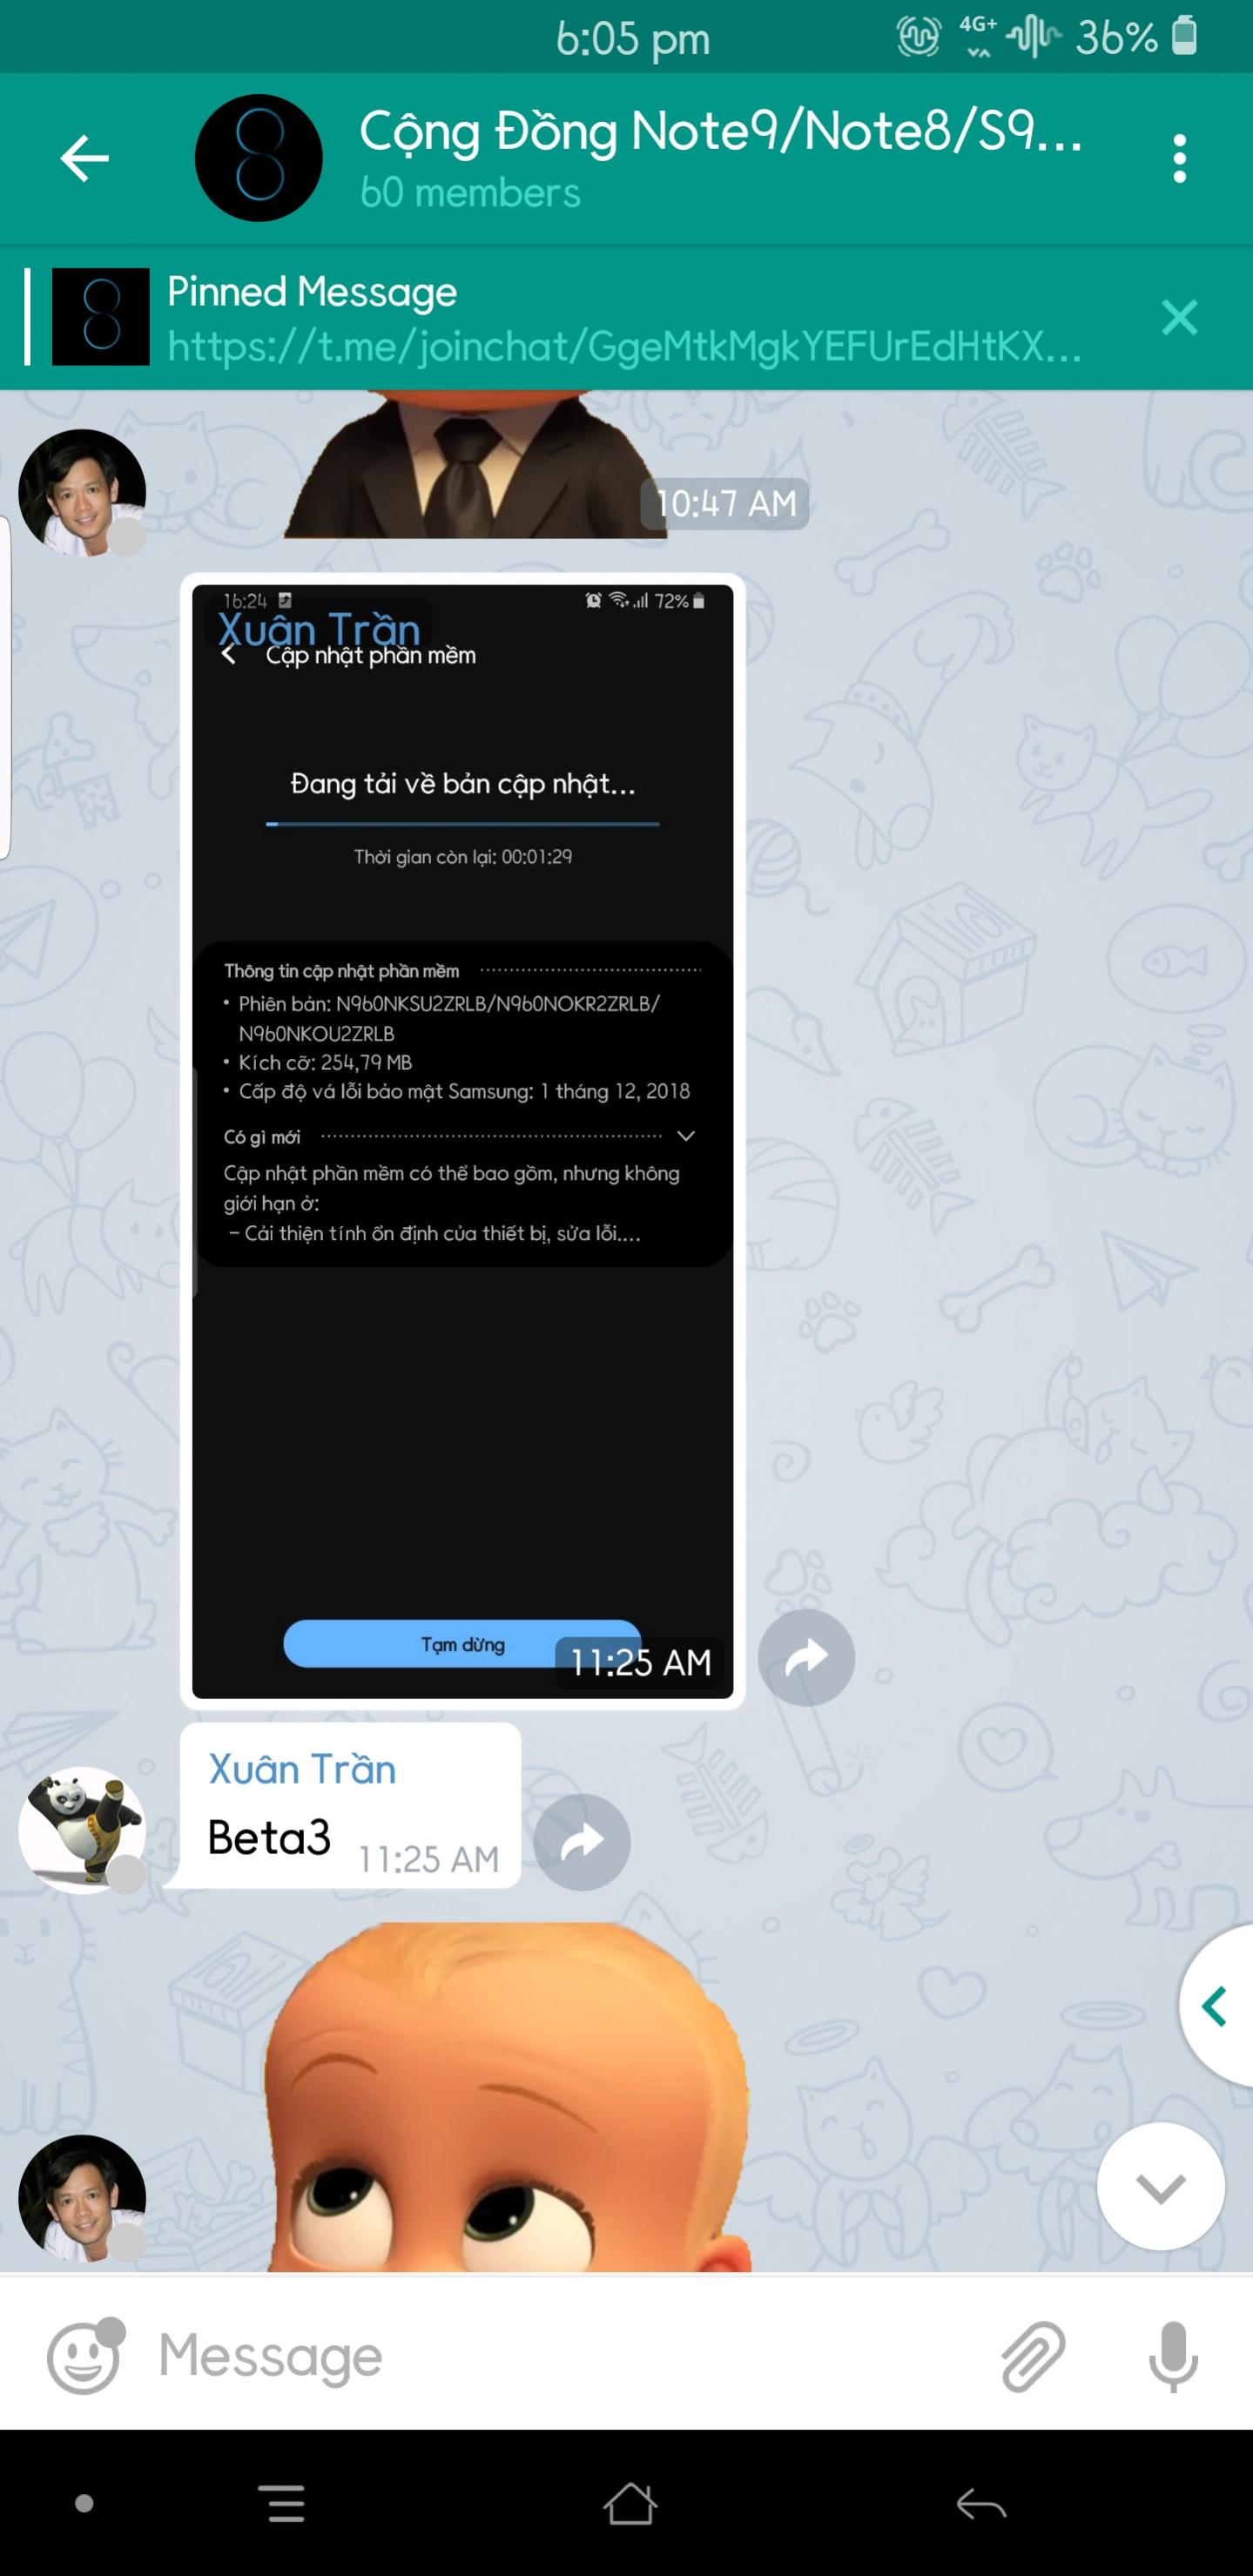Open the group avatar with number 8
Image resolution: width=1253 pixels, height=2576 pixels.
coord(258,158)
